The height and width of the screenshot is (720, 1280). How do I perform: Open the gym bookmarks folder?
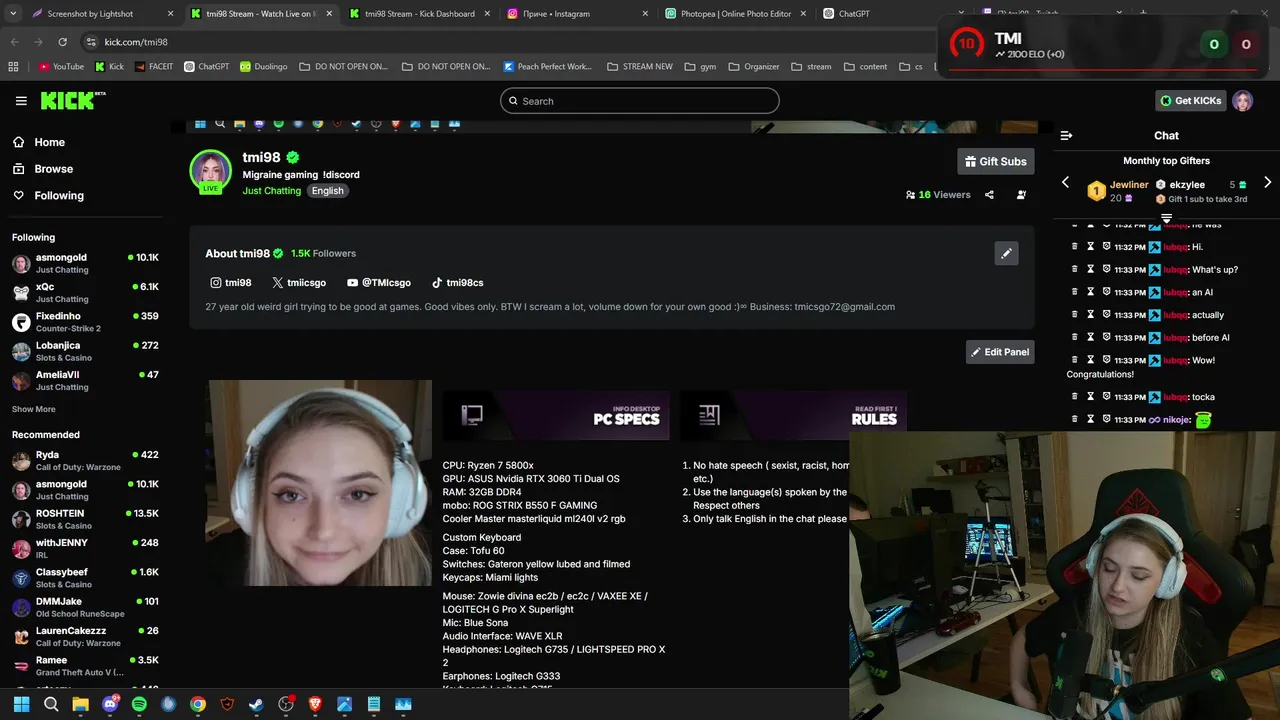700,67
